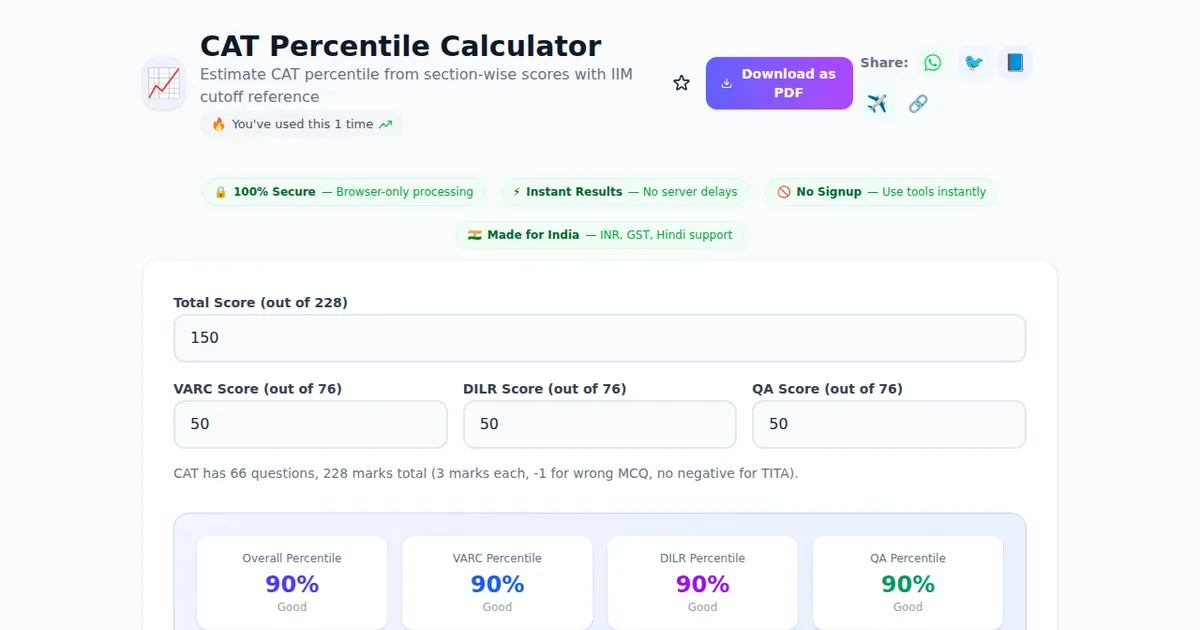Click the VARC Score input box

(x=310, y=424)
